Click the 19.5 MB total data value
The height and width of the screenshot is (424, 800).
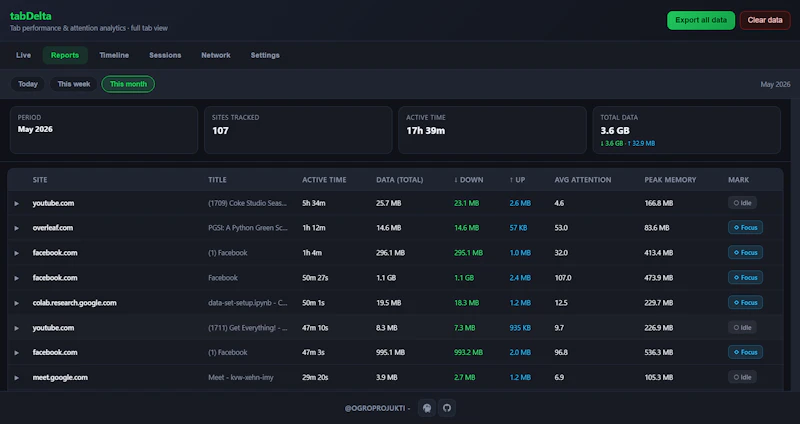(x=389, y=303)
